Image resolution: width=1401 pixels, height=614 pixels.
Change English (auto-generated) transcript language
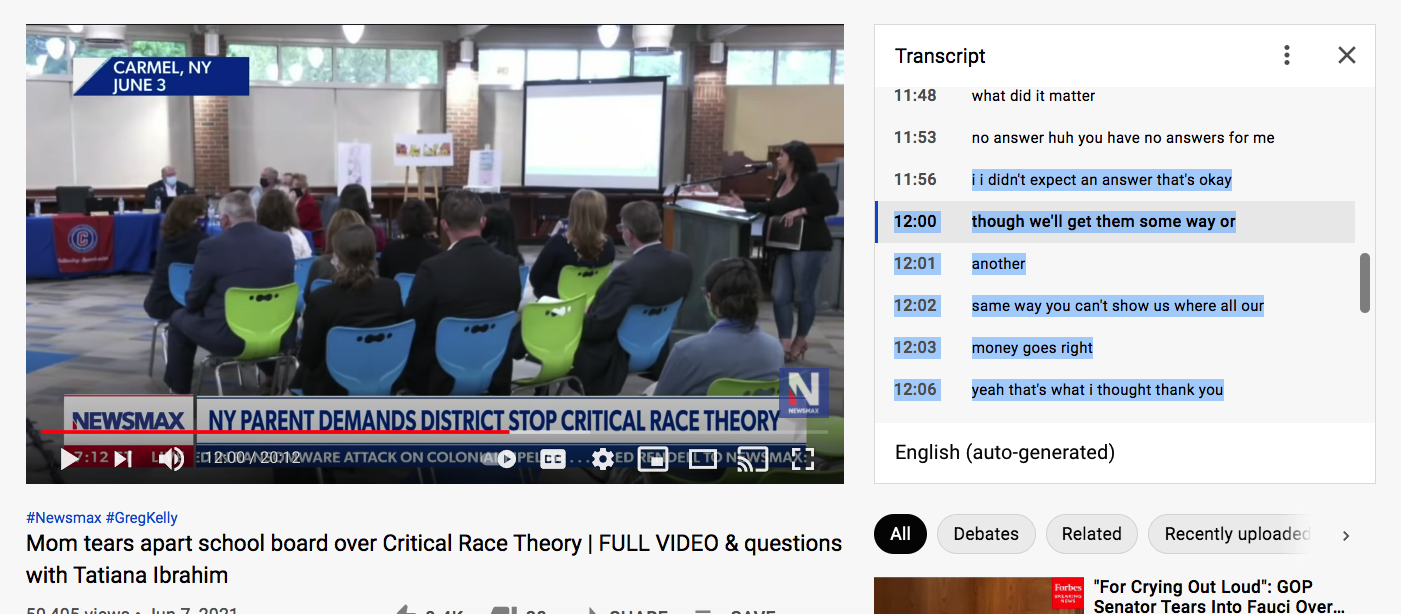tap(1005, 452)
